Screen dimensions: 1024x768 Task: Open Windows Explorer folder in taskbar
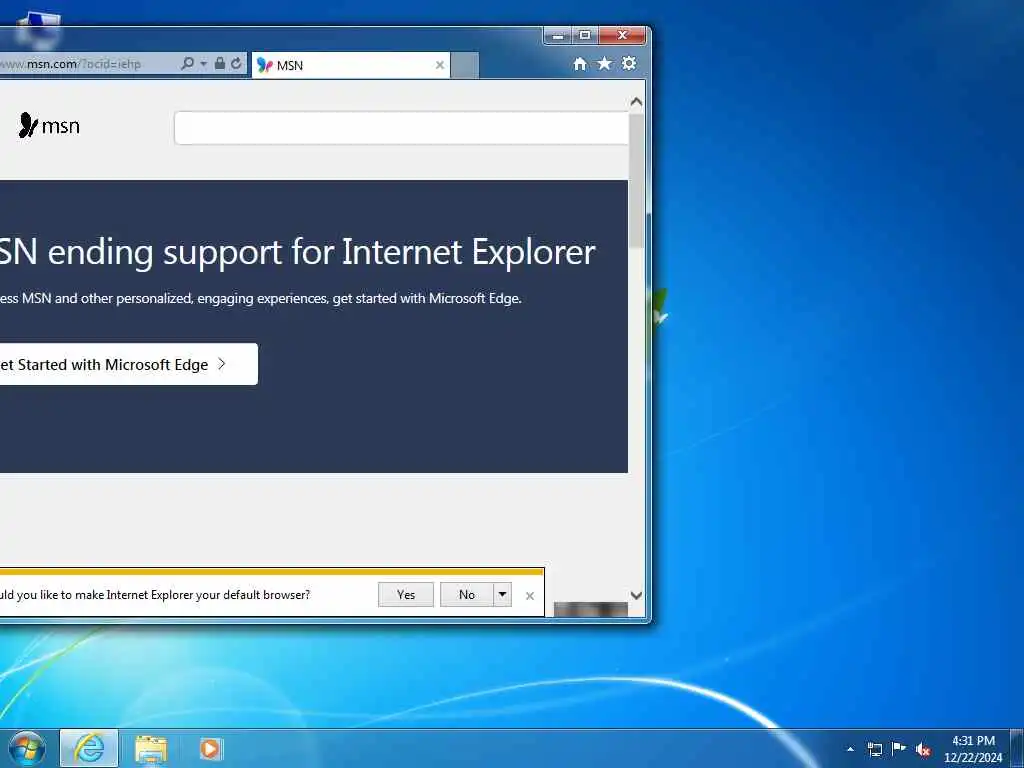151,749
